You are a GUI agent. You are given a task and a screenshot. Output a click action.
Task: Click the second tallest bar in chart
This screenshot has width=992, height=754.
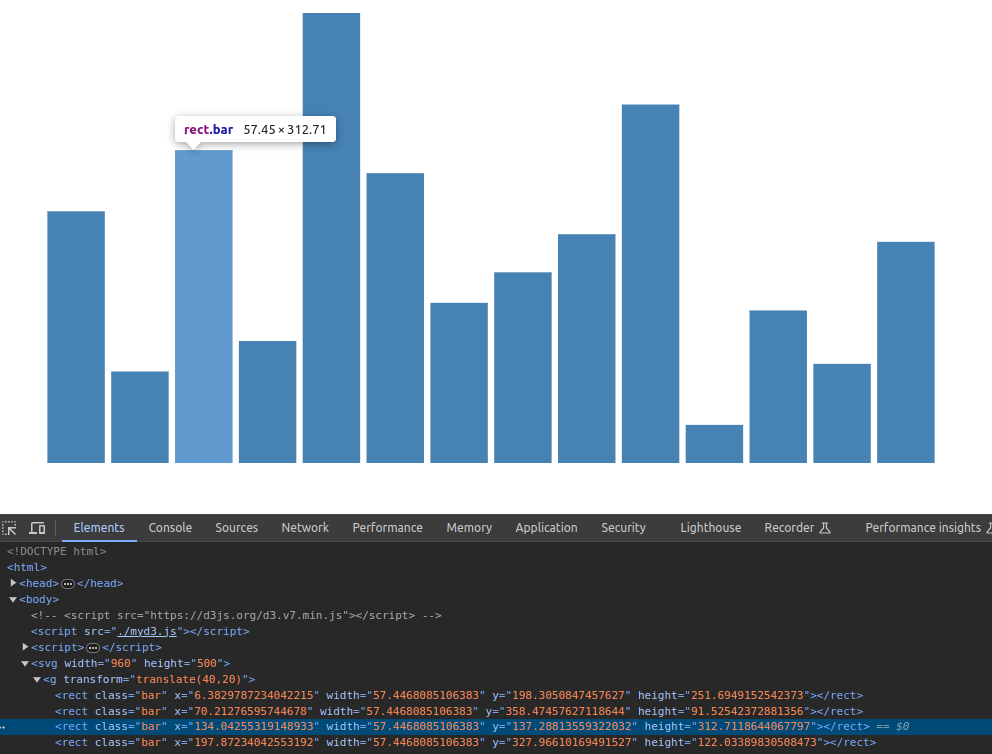tap(650, 283)
